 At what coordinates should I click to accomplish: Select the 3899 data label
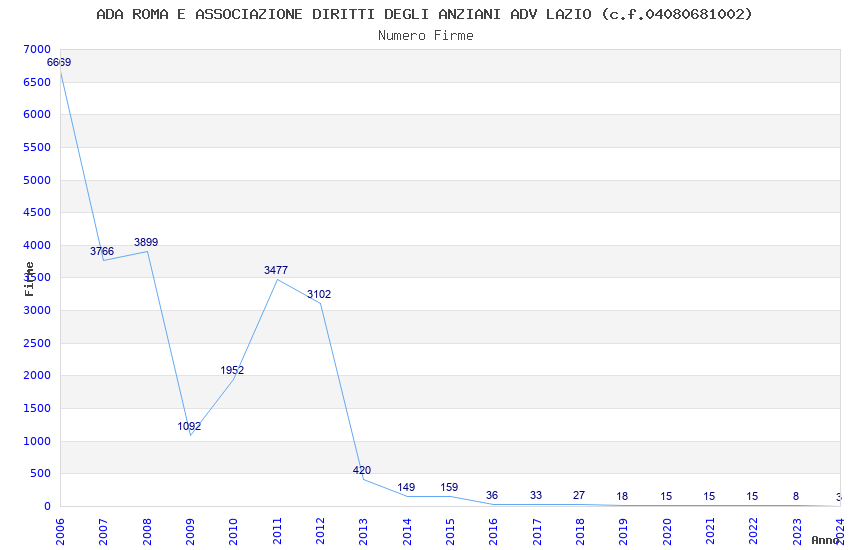(x=146, y=242)
